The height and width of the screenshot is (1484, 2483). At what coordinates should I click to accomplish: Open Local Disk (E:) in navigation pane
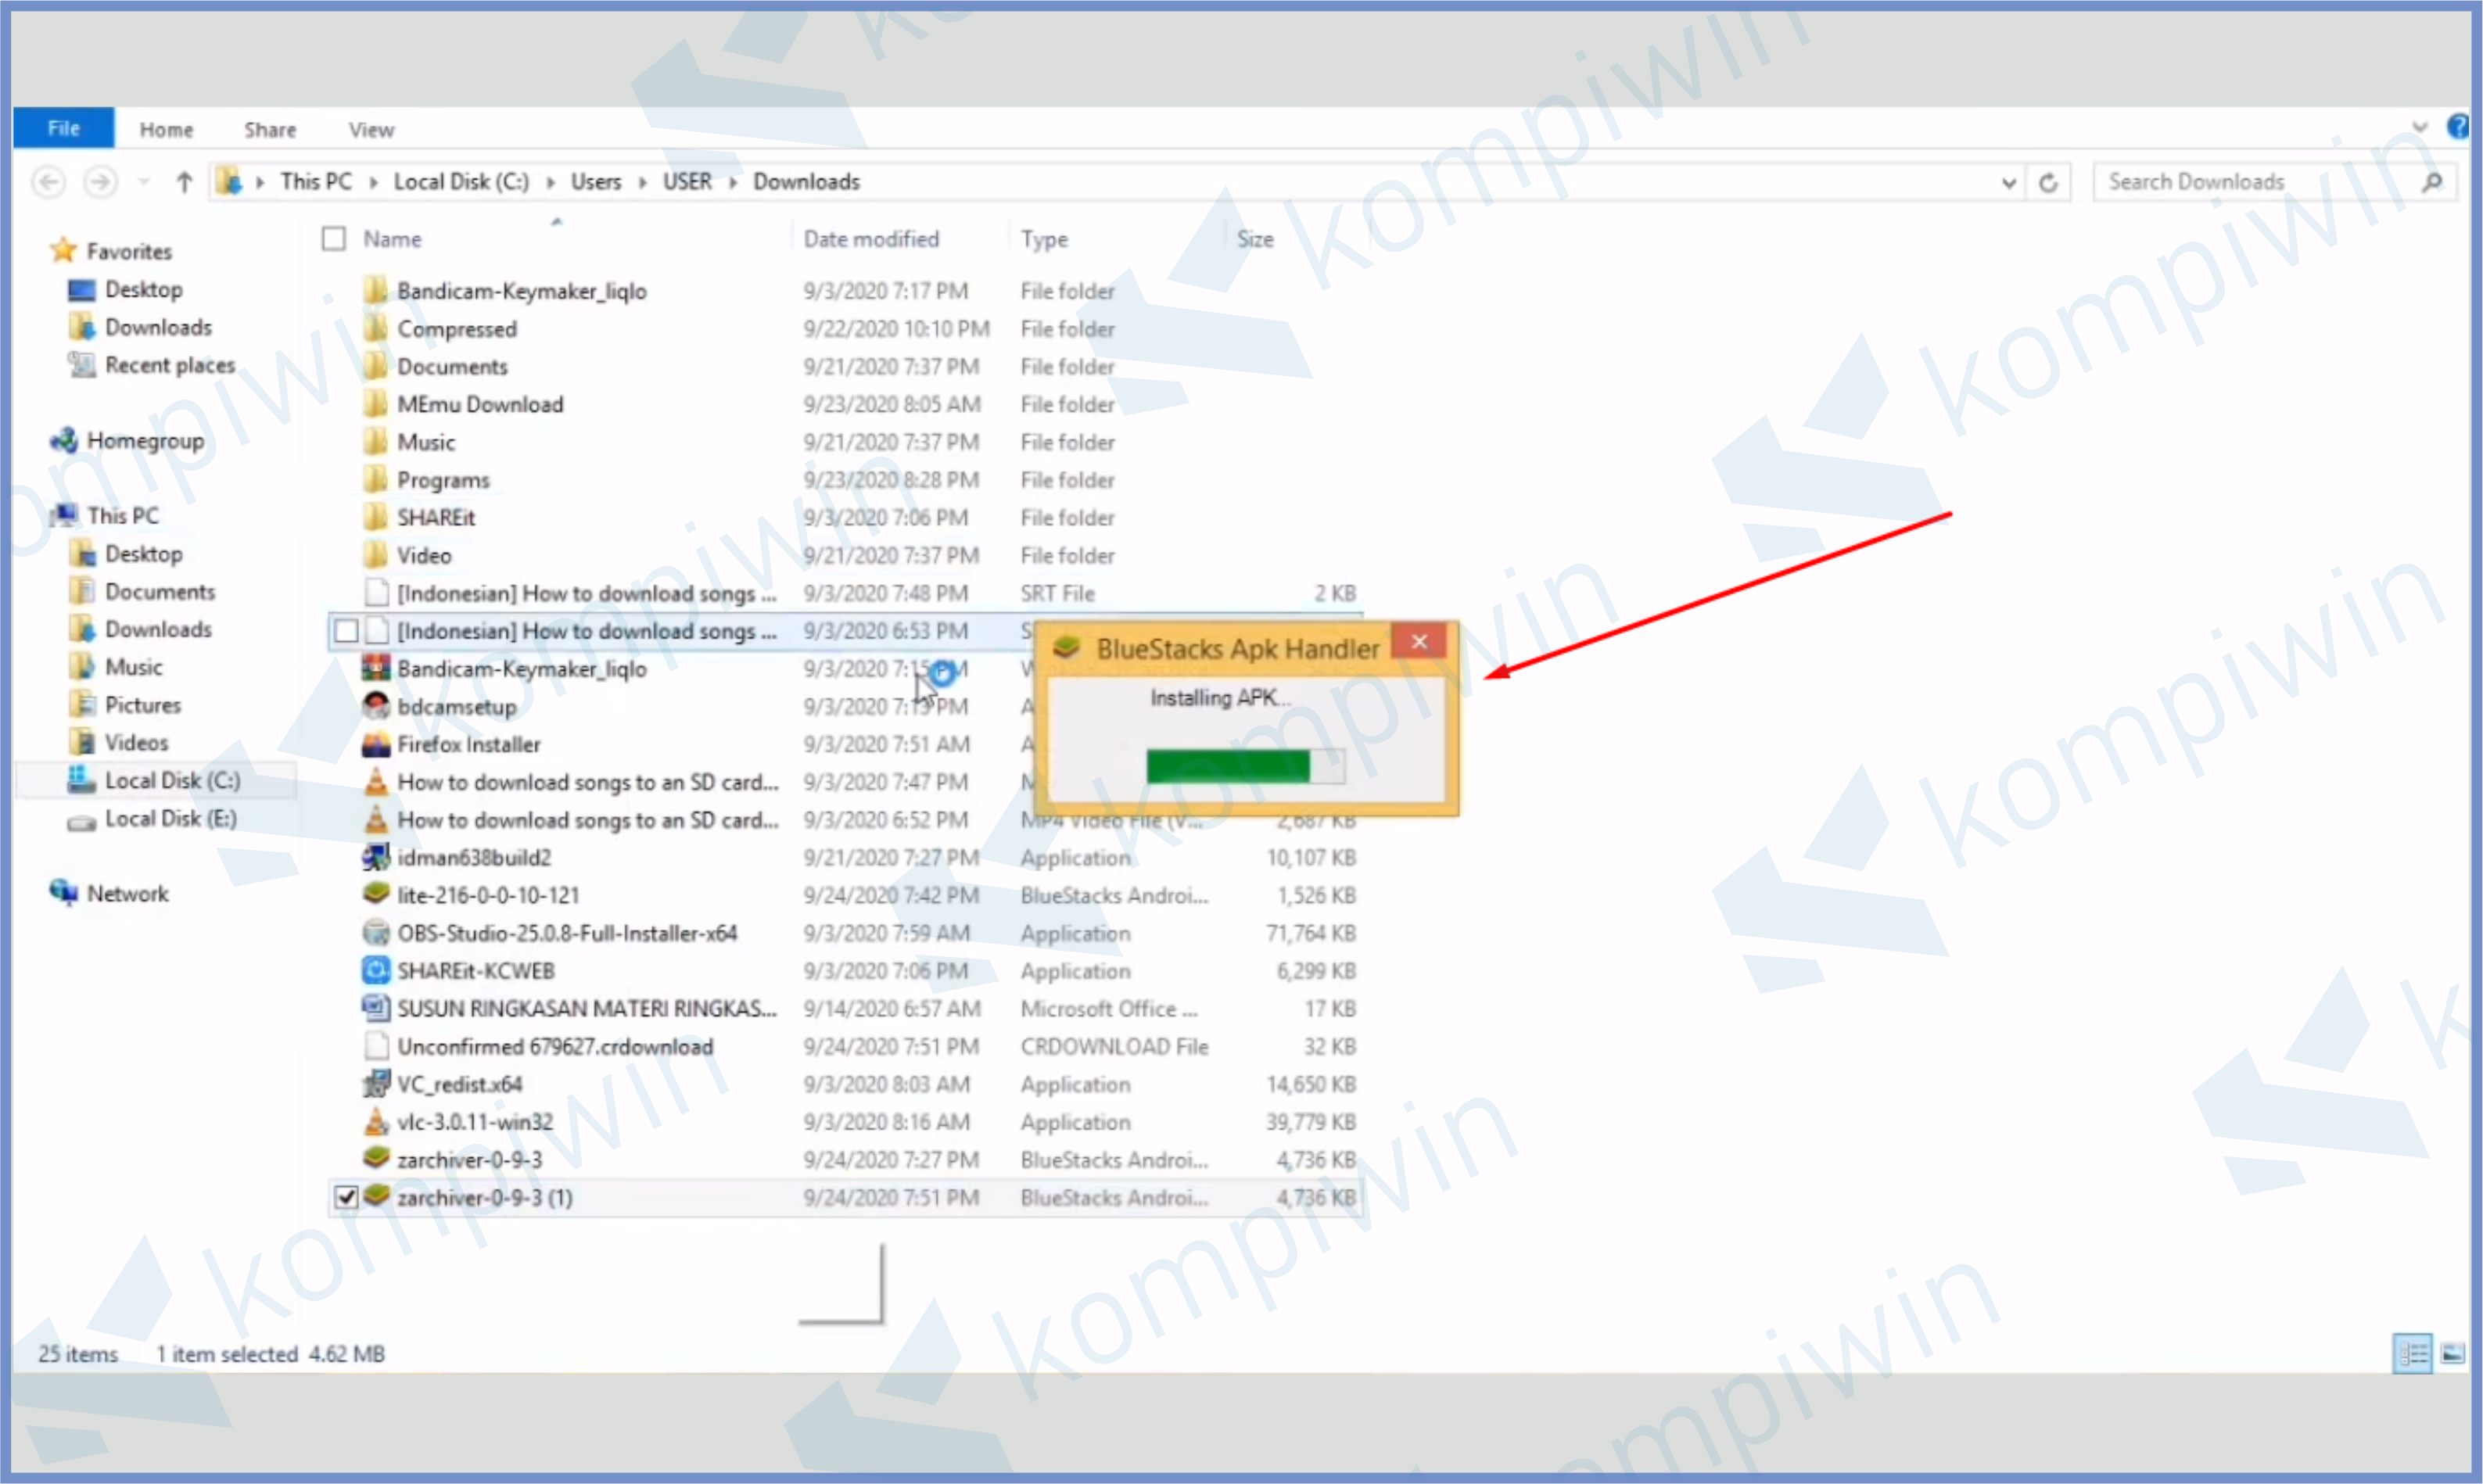[x=170, y=819]
